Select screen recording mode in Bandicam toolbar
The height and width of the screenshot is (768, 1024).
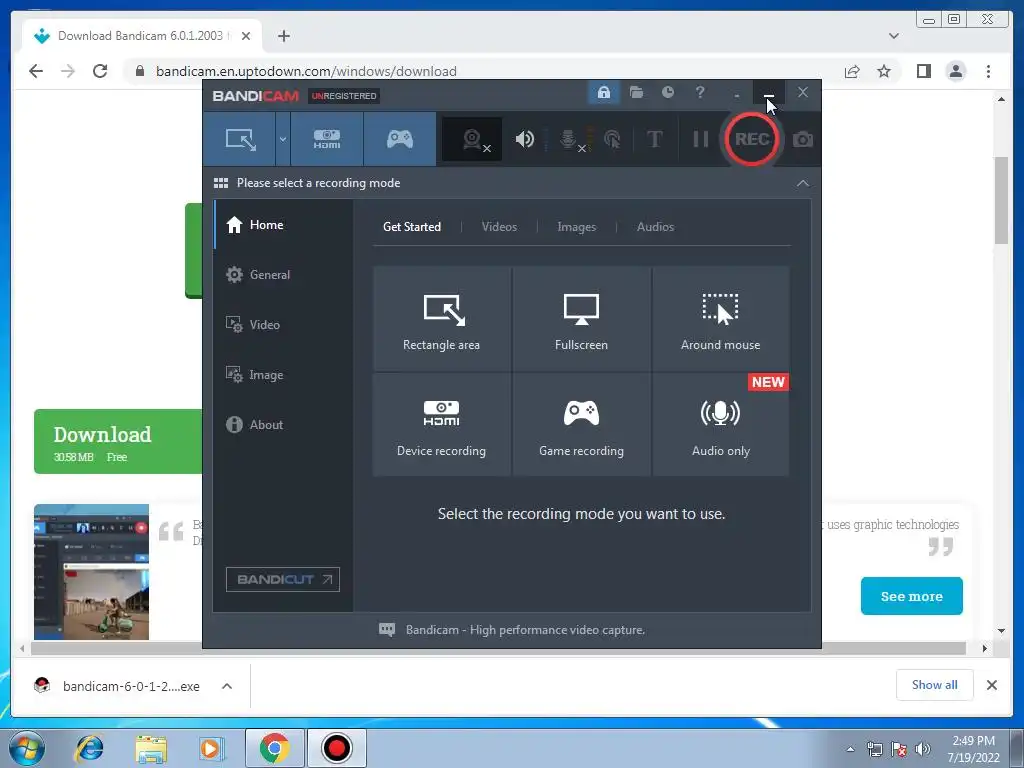pos(240,139)
